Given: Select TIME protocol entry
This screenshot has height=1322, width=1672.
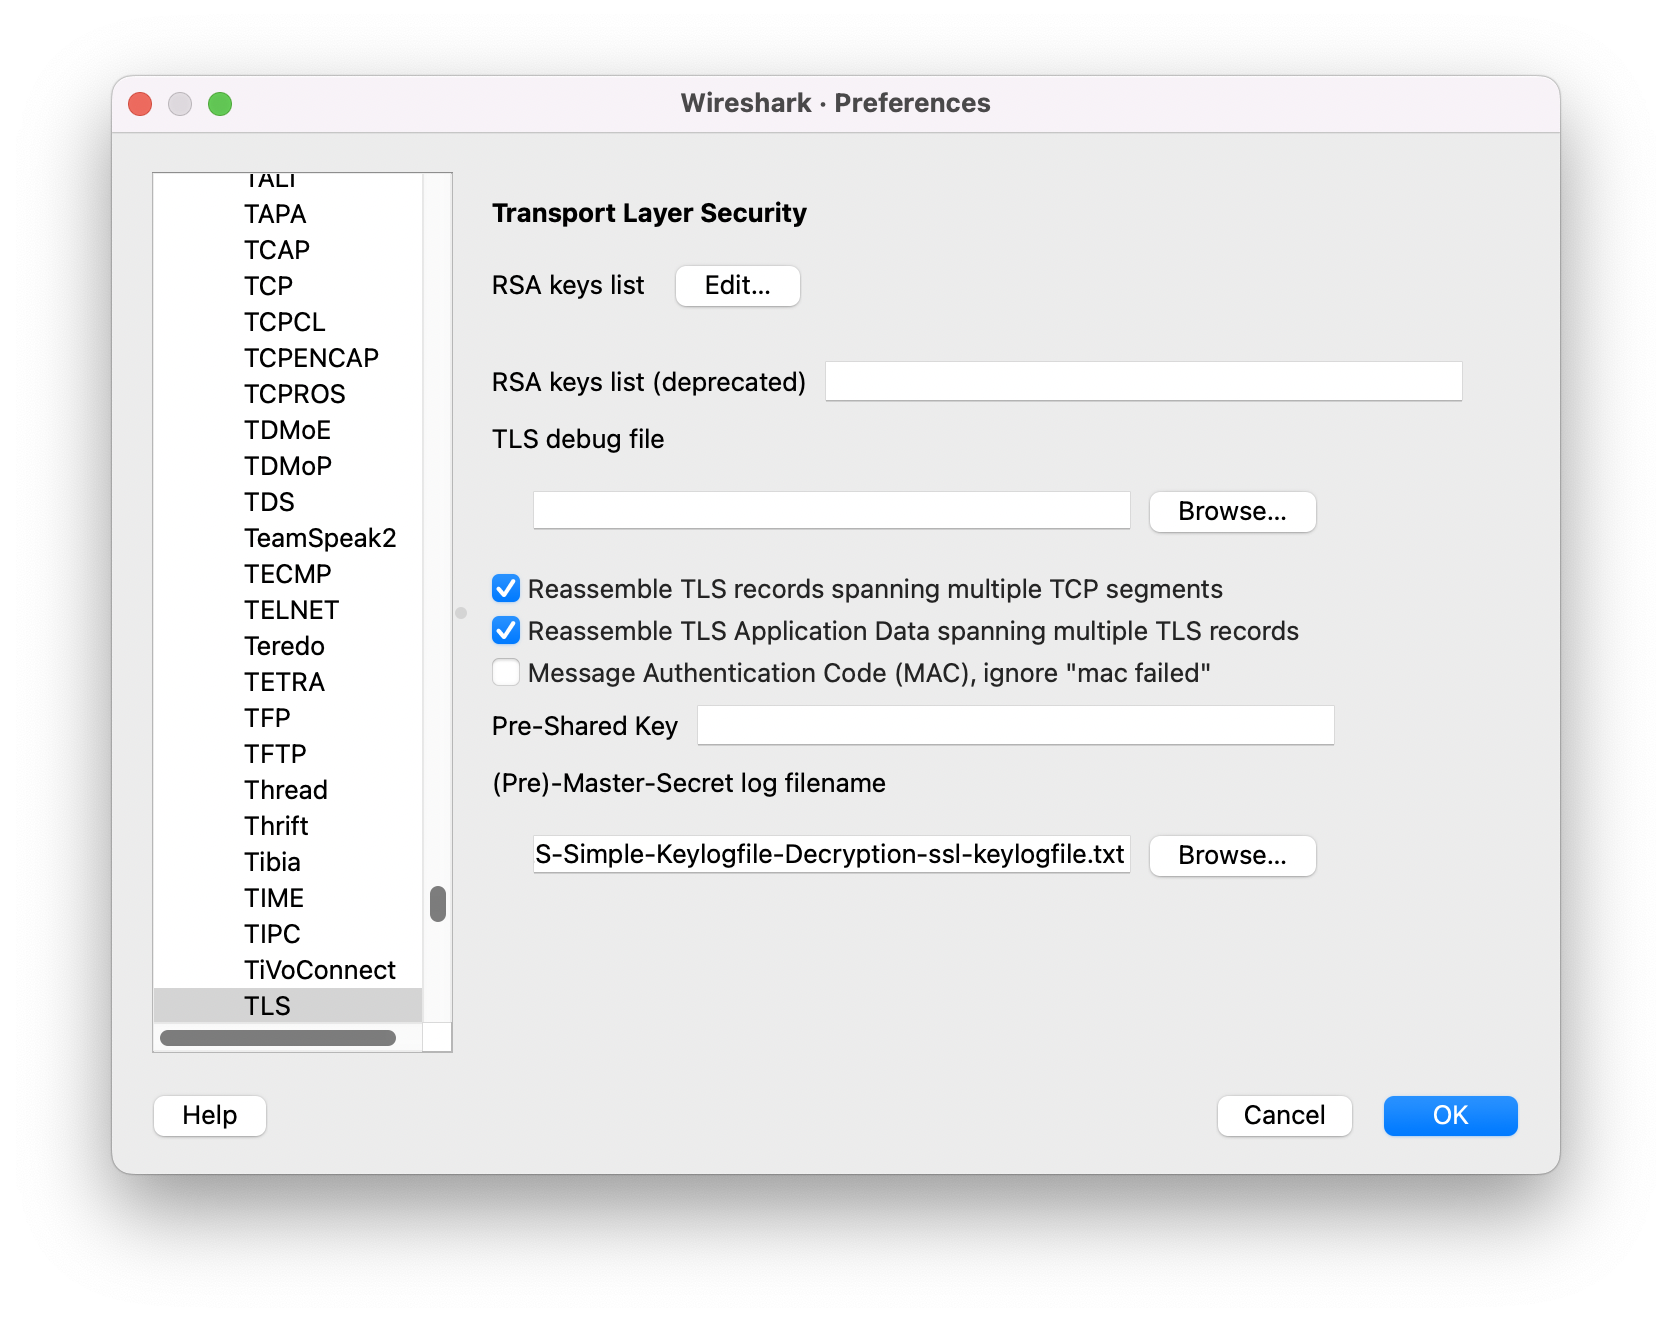Looking at the screenshot, I should coord(288,898).
